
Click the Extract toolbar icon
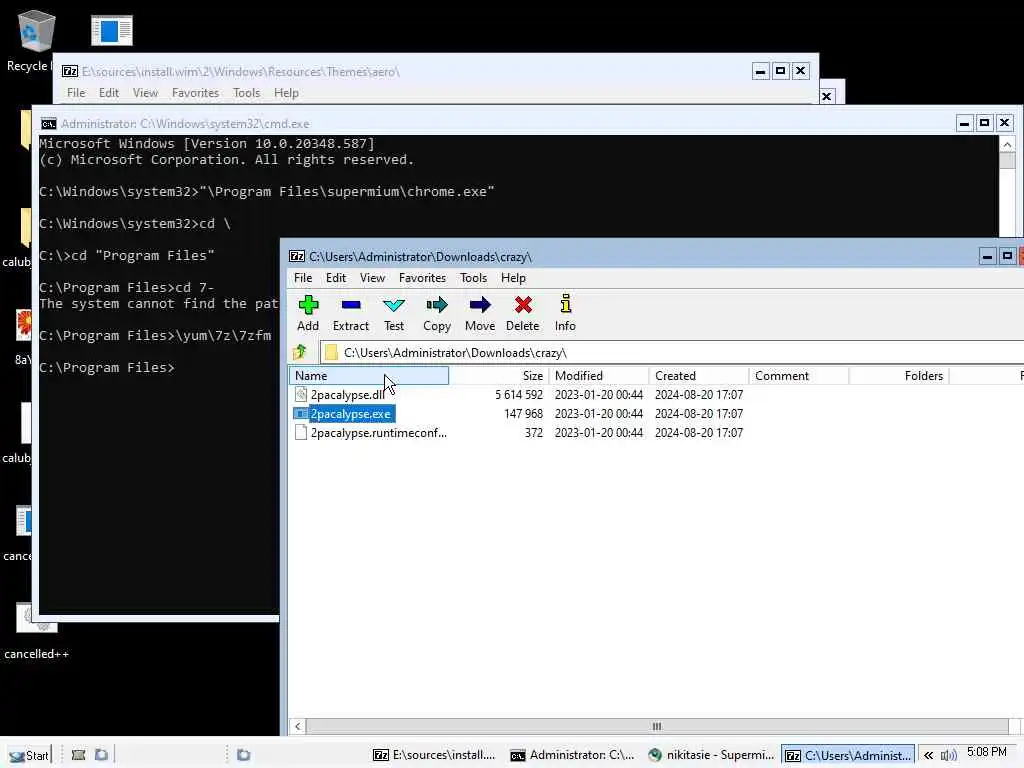(x=351, y=305)
